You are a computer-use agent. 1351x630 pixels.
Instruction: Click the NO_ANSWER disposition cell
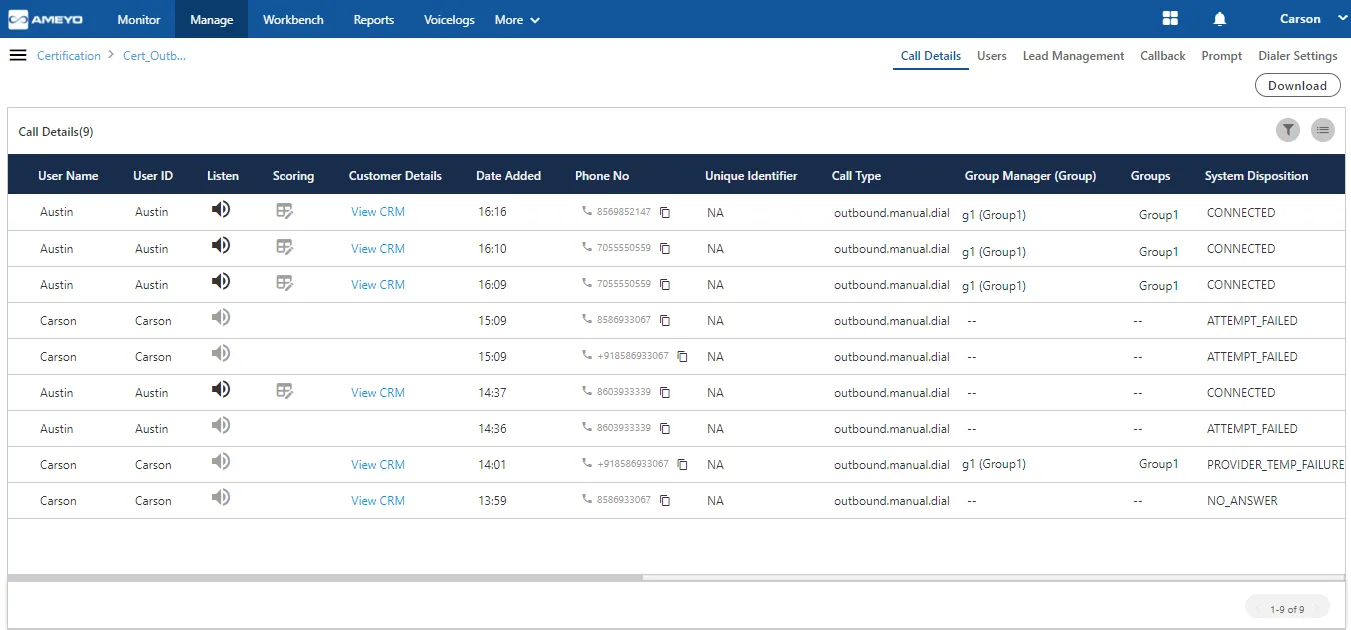(x=1242, y=500)
